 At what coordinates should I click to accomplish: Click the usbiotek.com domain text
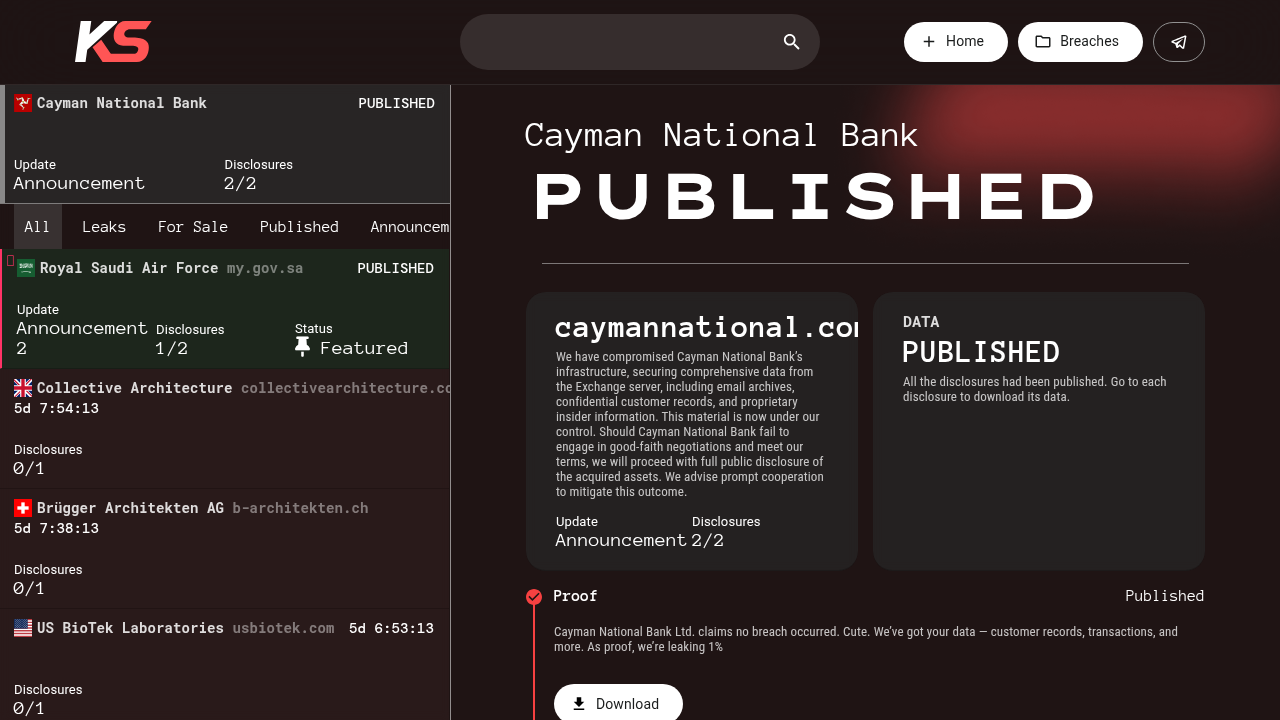pyautogui.click(x=283, y=628)
